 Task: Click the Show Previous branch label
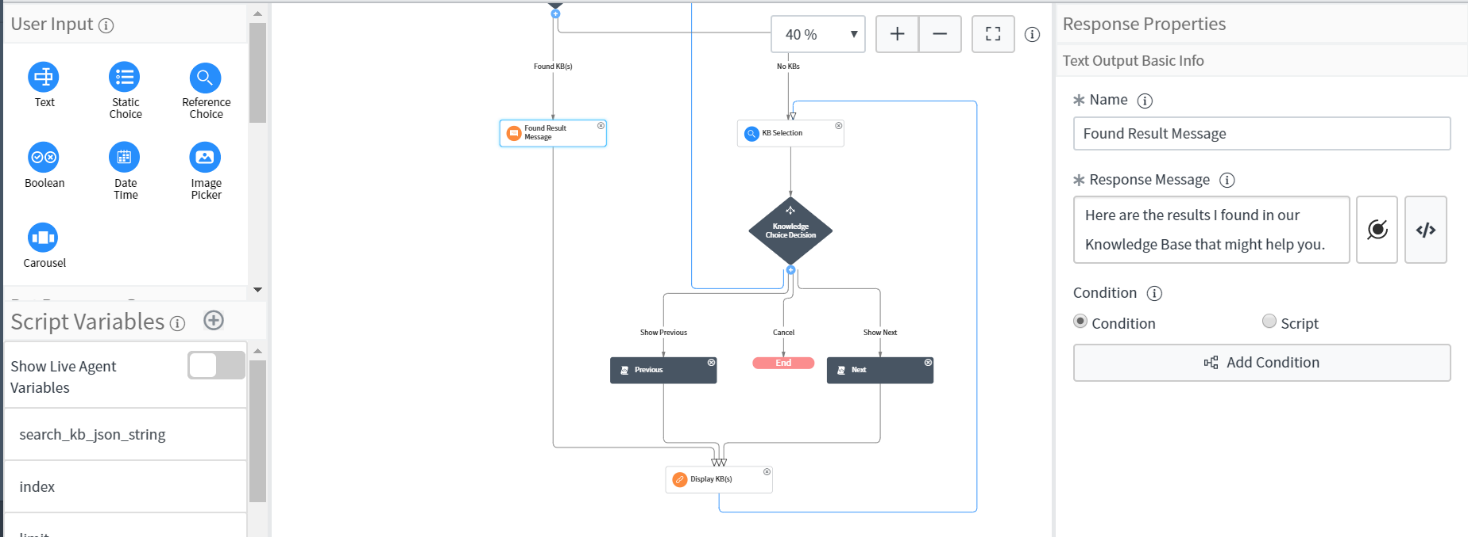pos(663,332)
